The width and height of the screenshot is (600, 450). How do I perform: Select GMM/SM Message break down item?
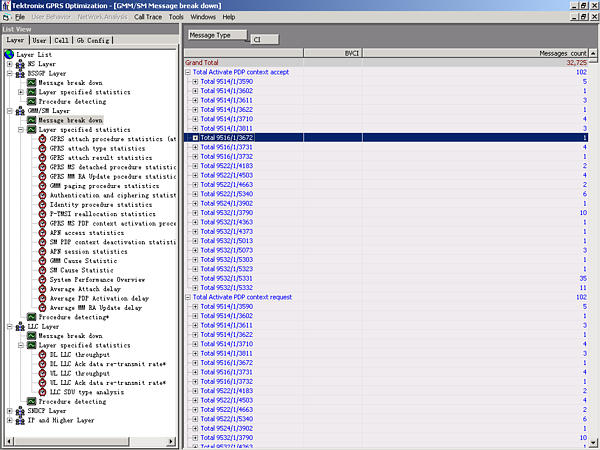coord(70,120)
